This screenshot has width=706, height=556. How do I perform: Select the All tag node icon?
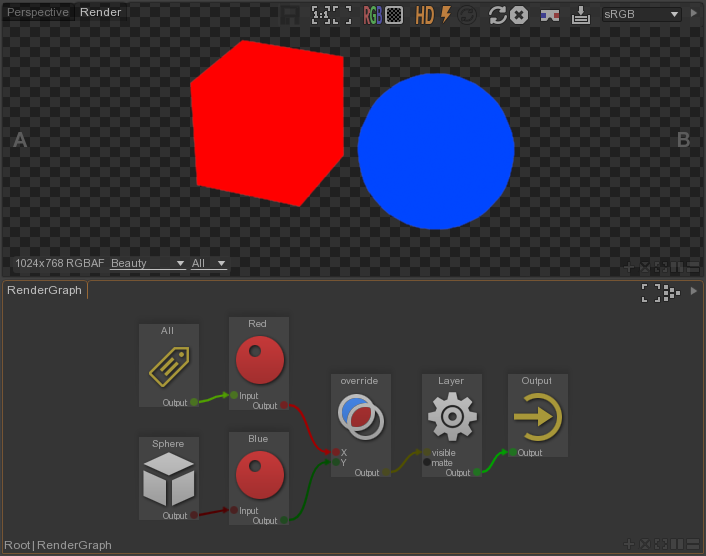[x=169, y=367]
